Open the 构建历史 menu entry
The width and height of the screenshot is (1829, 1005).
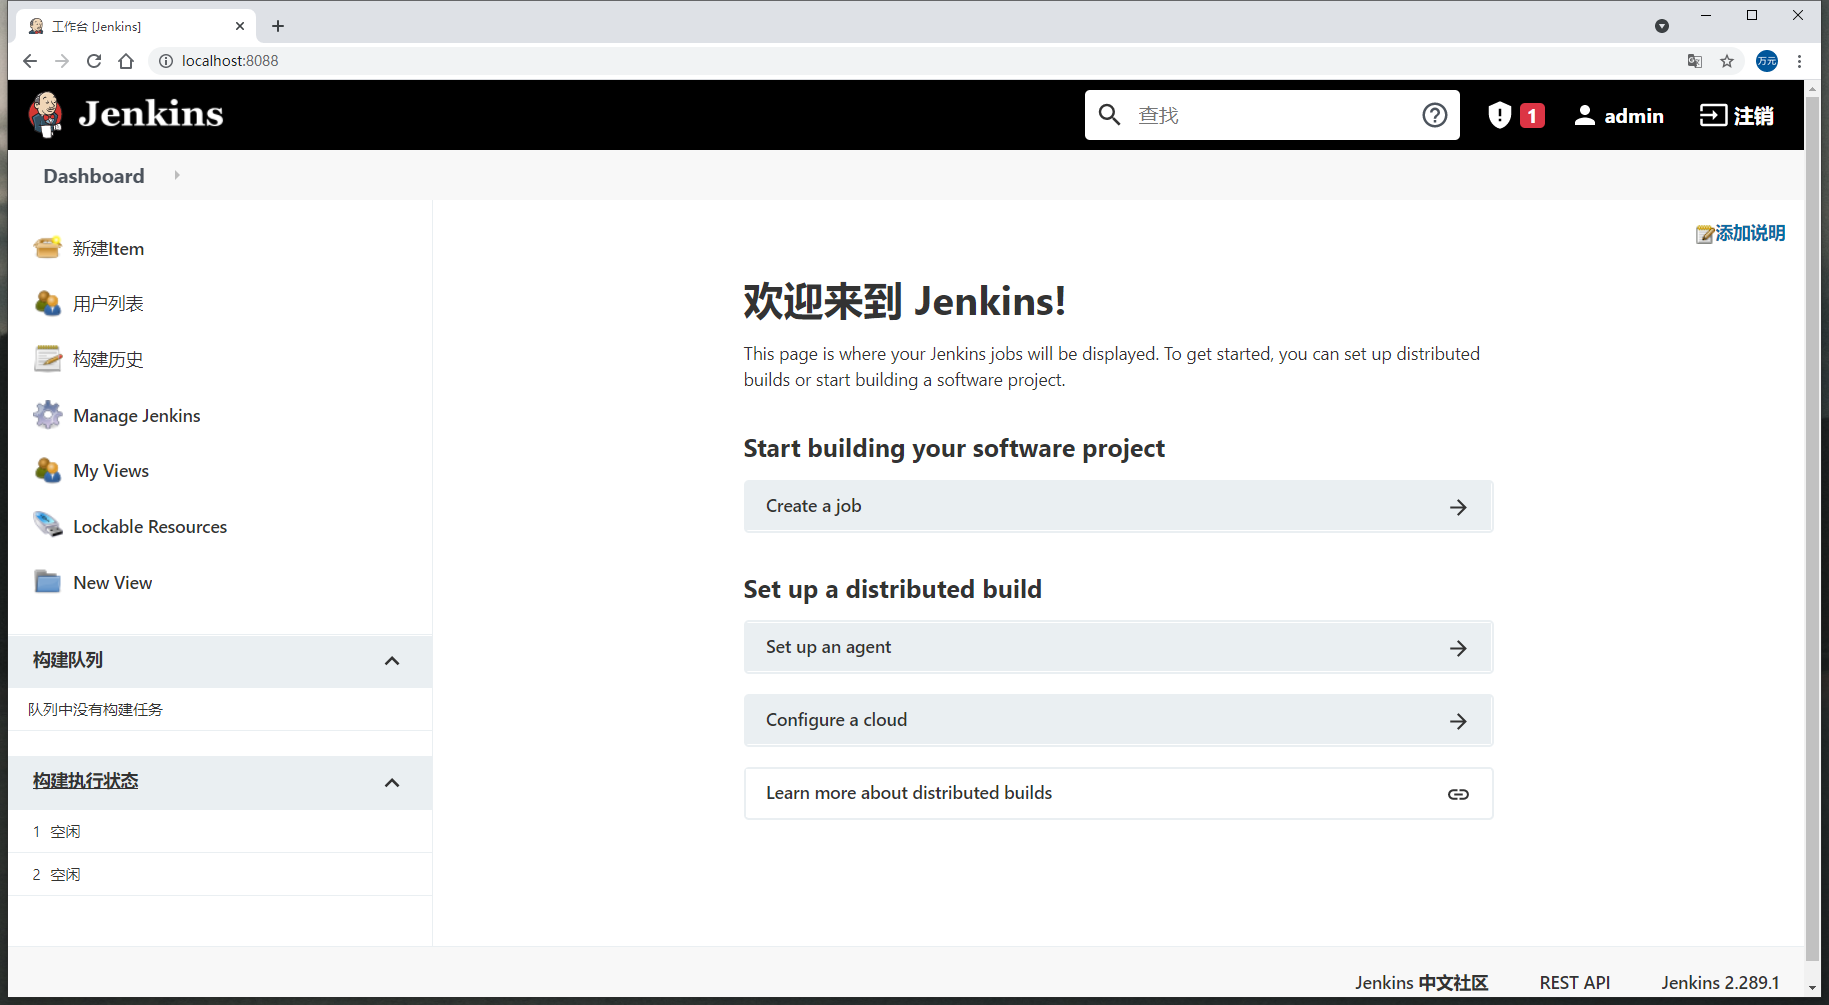[x=108, y=359]
